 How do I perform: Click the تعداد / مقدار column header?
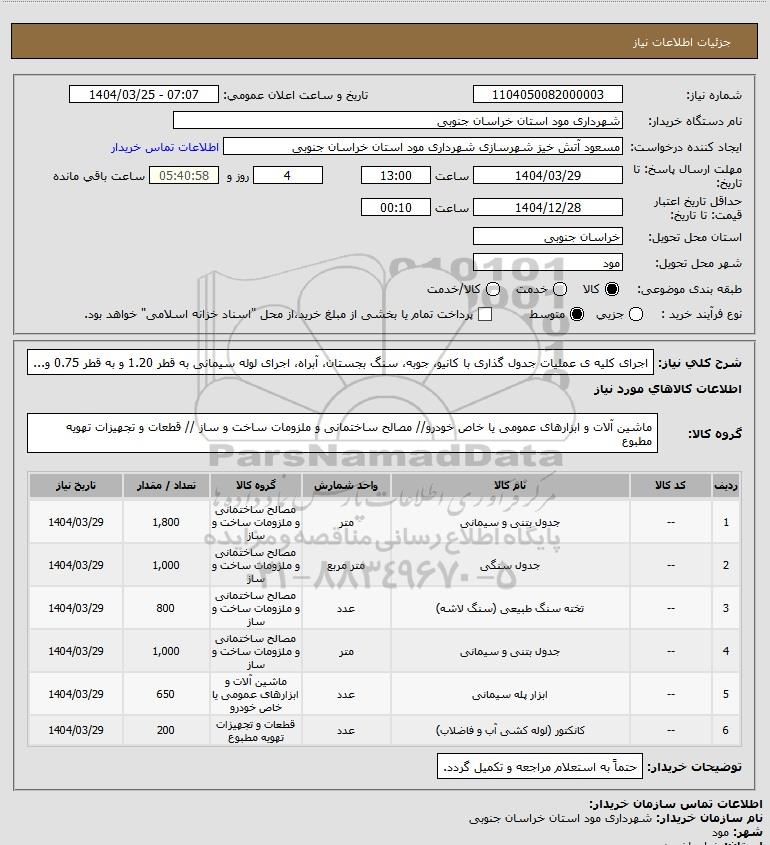click(x=166, y=486)
